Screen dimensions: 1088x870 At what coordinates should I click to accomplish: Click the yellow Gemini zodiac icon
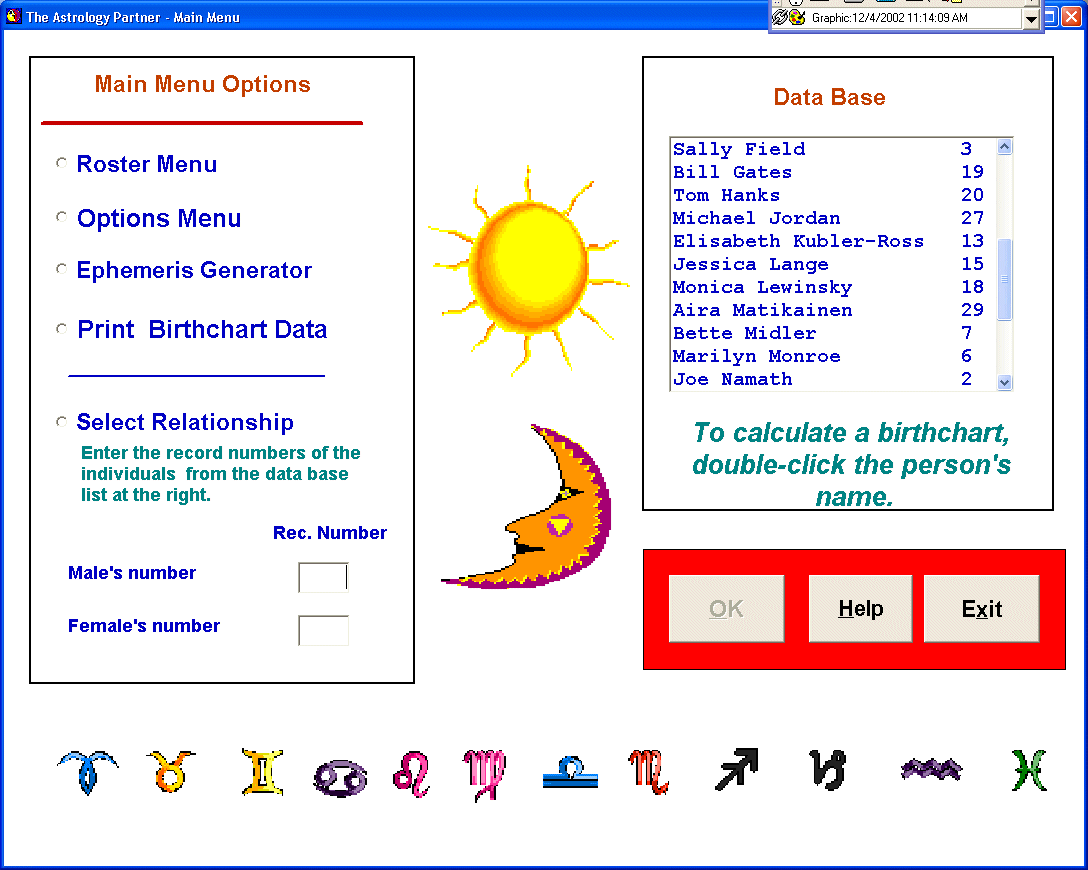262,771
